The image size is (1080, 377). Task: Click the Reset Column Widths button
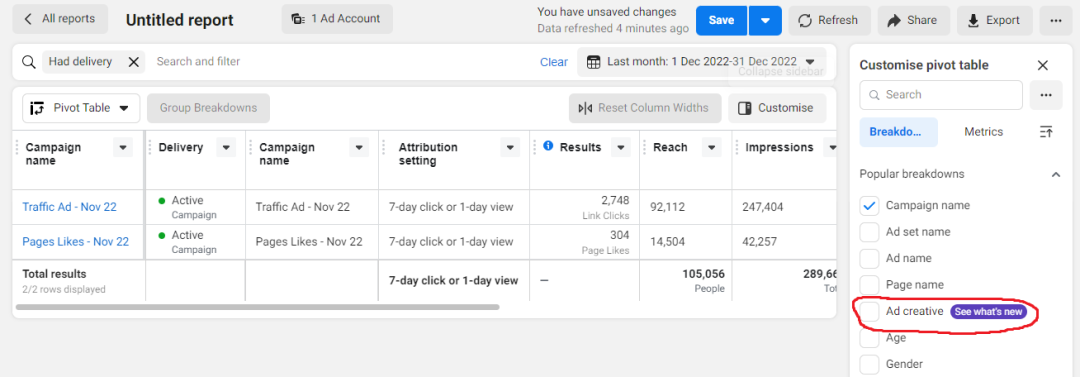[x=645, y=108]
